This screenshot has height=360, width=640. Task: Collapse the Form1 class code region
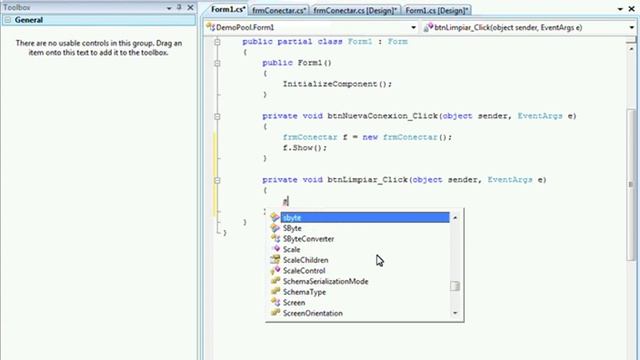point(217,42)
